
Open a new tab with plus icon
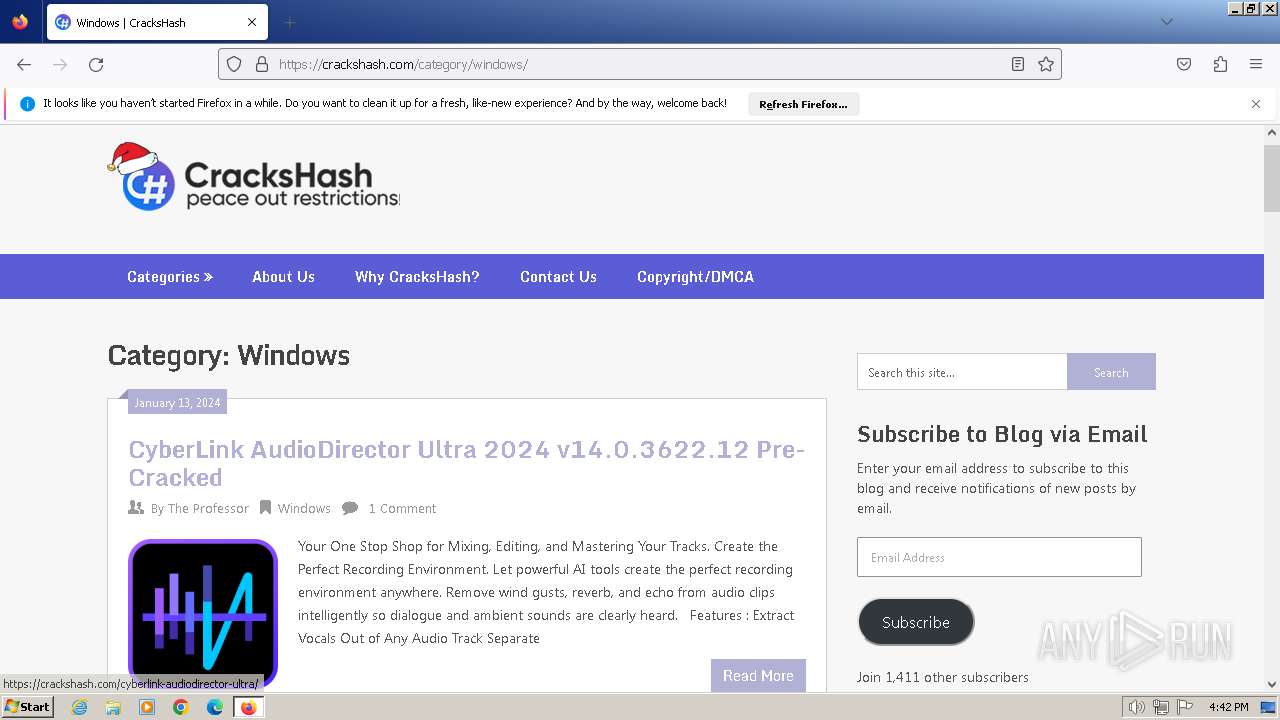pos(289,22)
